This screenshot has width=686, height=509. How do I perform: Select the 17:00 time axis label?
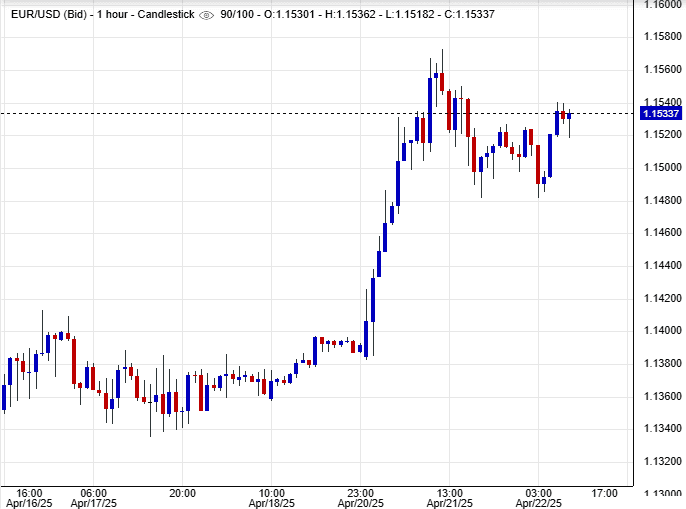click(603, 493)
